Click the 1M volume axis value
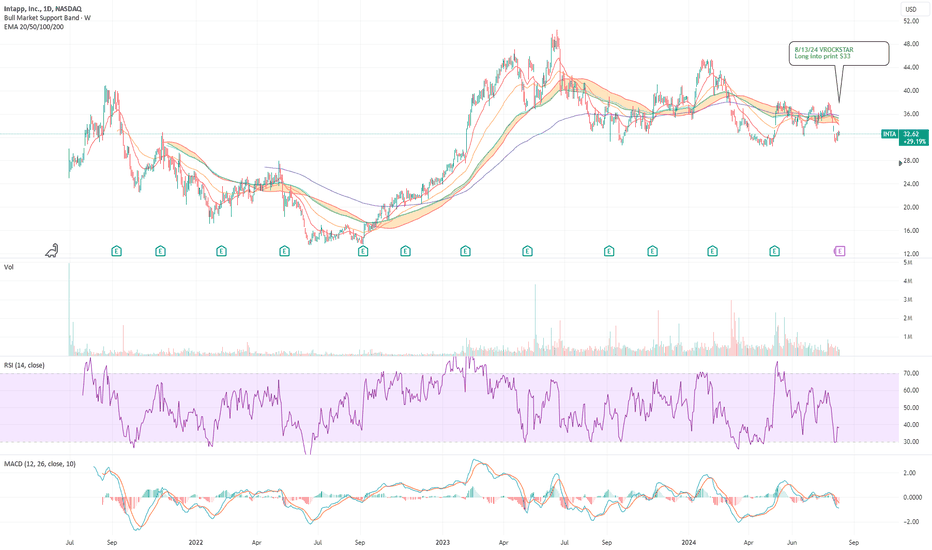This screenshot has height=550, width=932. coord(908,337)
